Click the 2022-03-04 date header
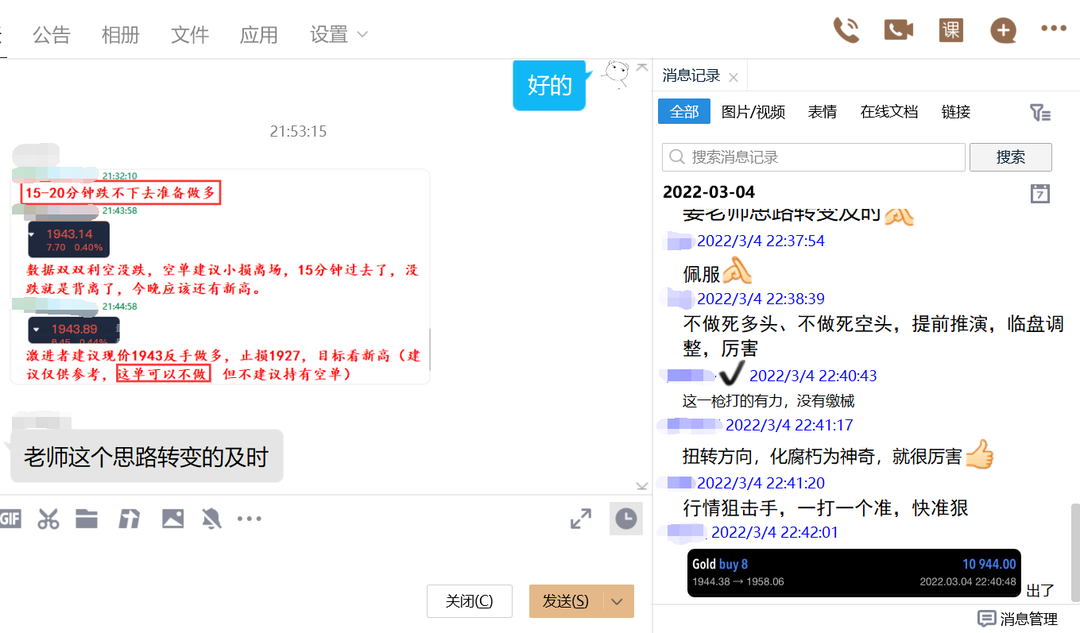The image size is (1080, 633). click(709, 192)
